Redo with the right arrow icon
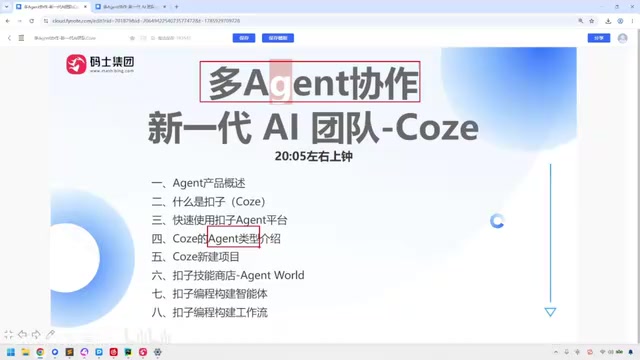 pos(36,335)
